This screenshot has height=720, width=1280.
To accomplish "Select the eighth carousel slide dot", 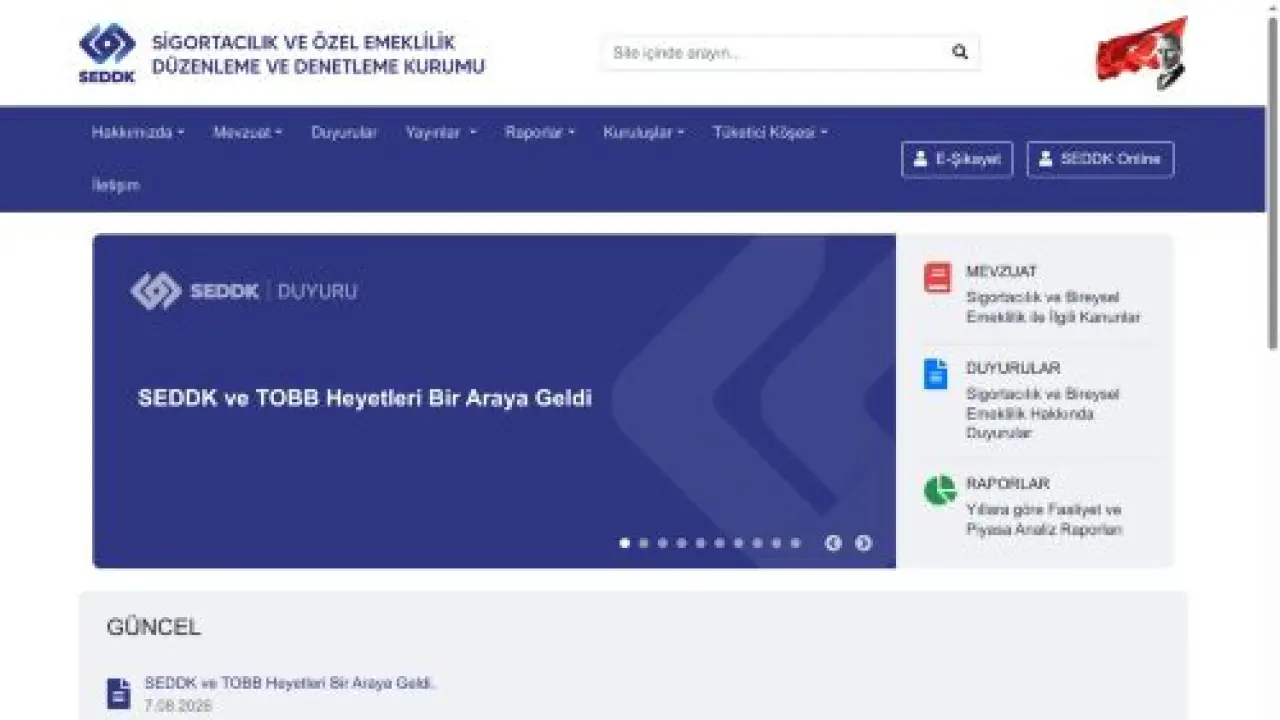I will coord(758,543).
